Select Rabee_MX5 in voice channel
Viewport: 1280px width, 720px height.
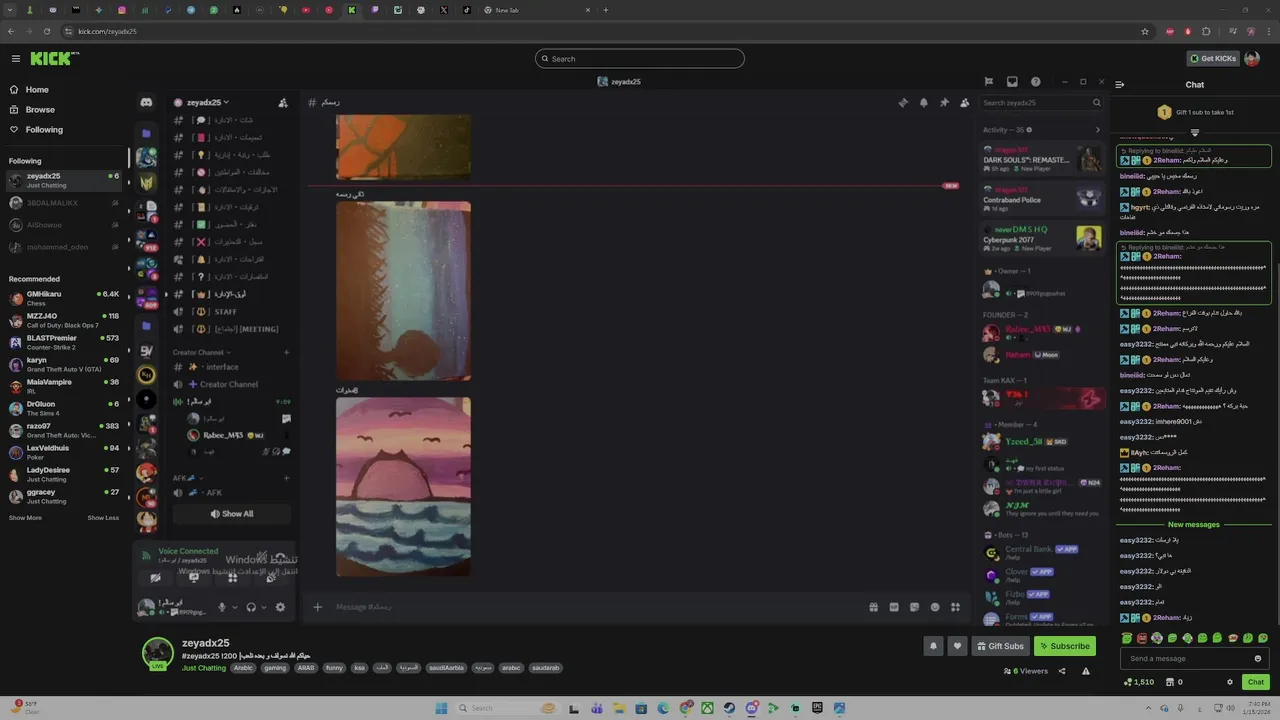[236, 435]
